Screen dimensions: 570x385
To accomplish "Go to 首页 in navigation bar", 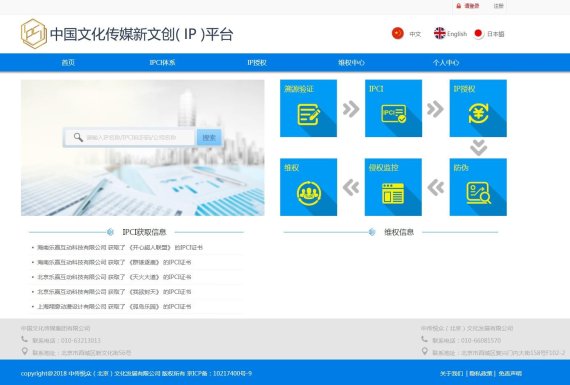I will (68, 63).
